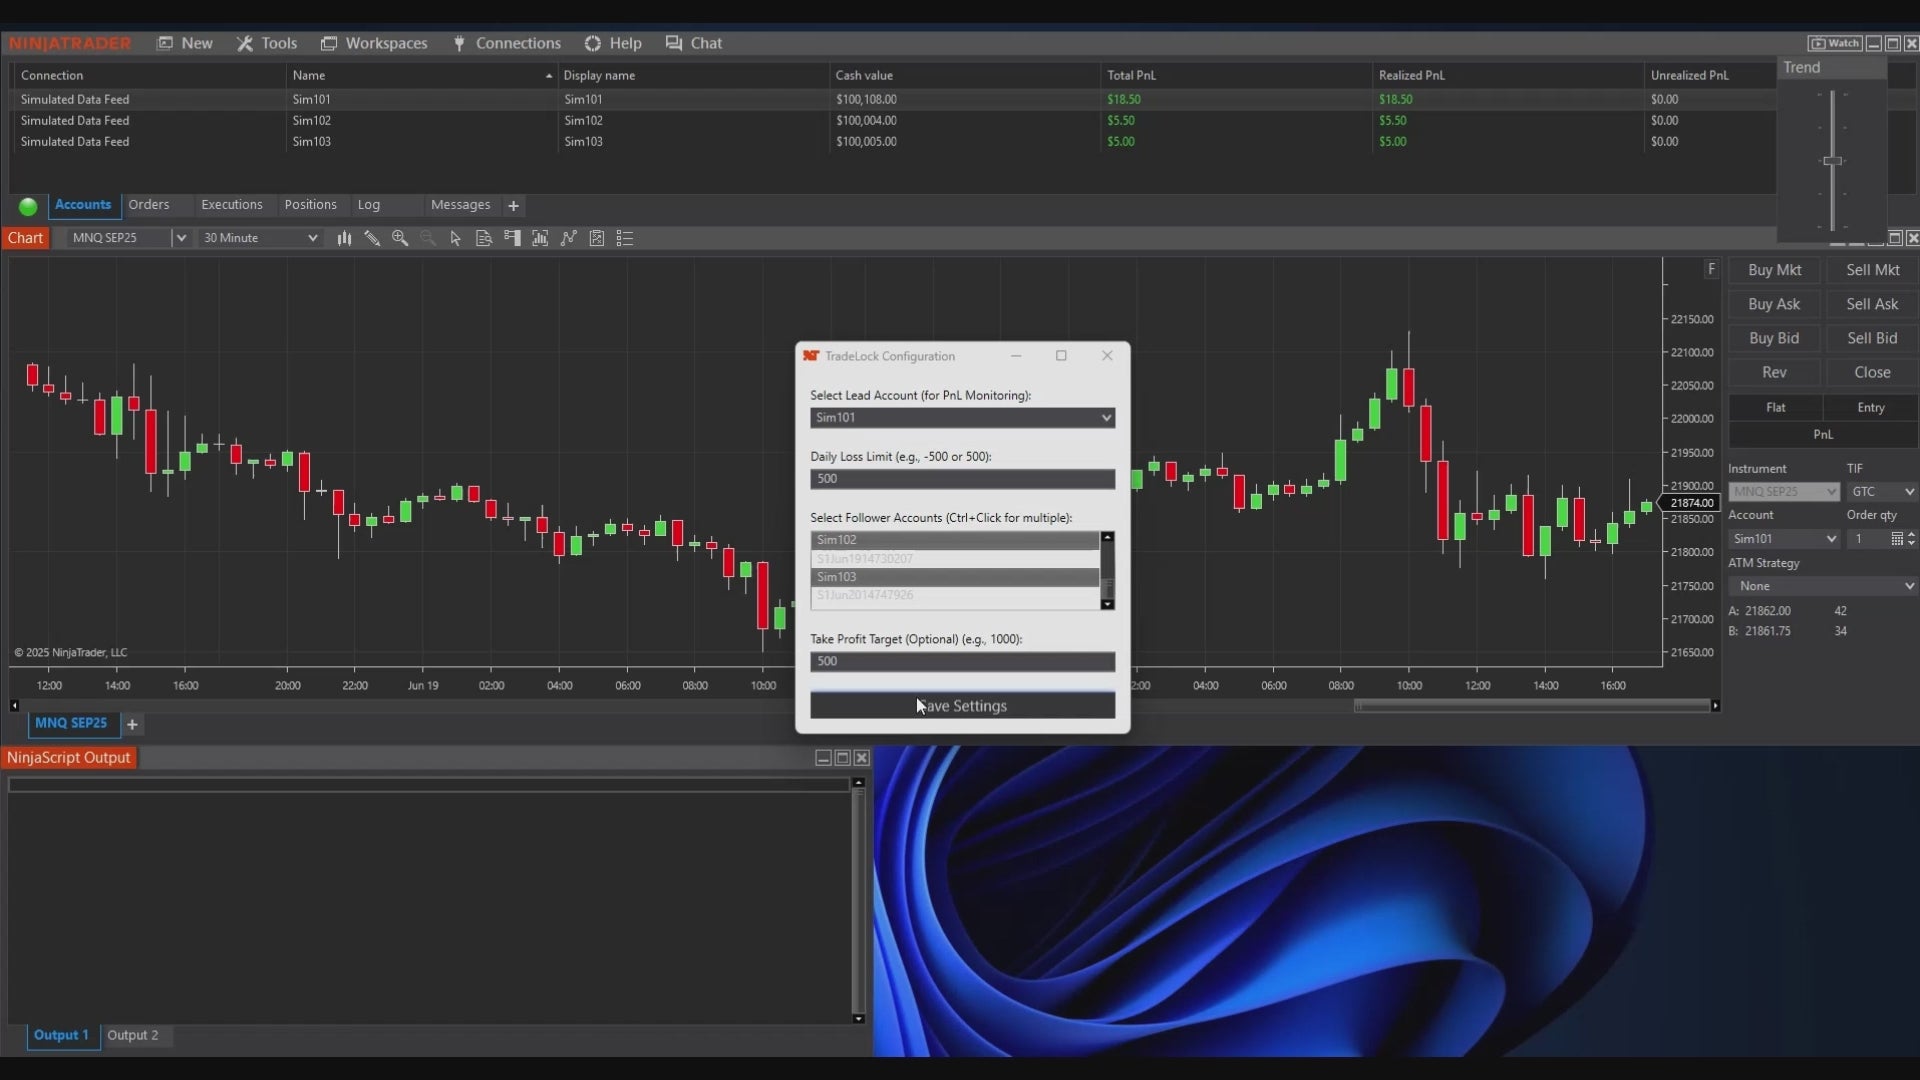Select the drawing tools pencil icon
The image size is (1920, 1080).
(372, 238)
